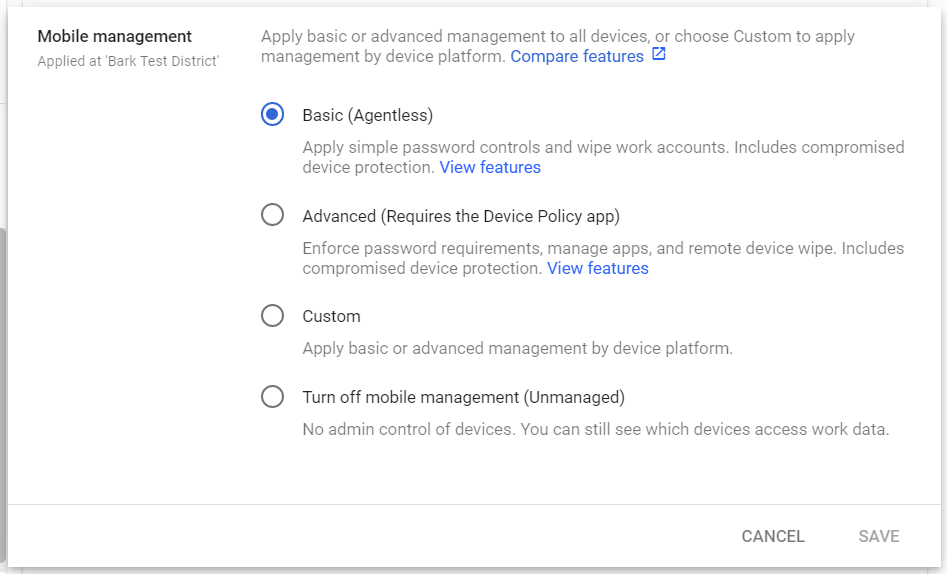Click View features under Advanced option
The image size is (947, 574).
click(x=597, y=268)
